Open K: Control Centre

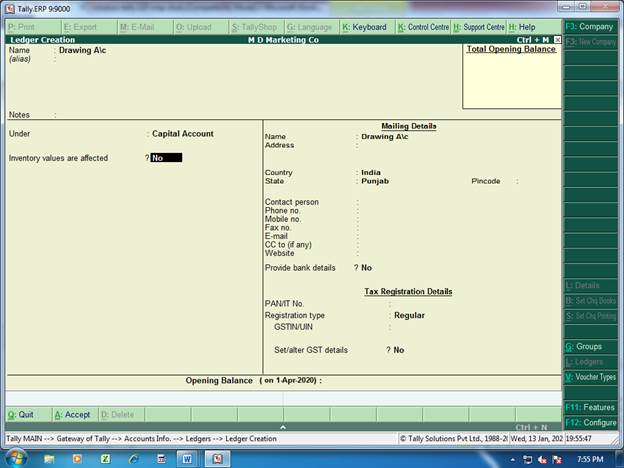coord(423,27)
